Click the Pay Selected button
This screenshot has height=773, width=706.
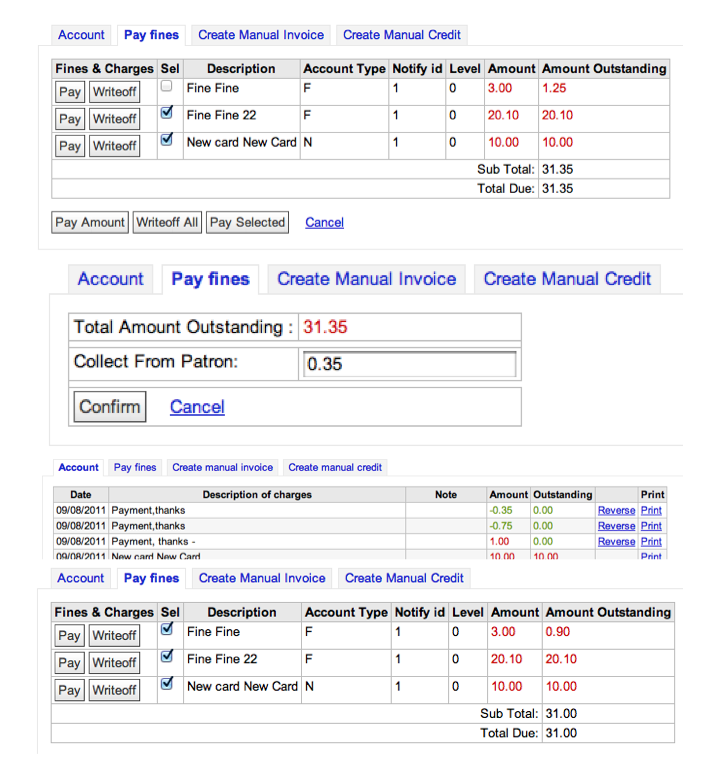click(x=247, y=223)
